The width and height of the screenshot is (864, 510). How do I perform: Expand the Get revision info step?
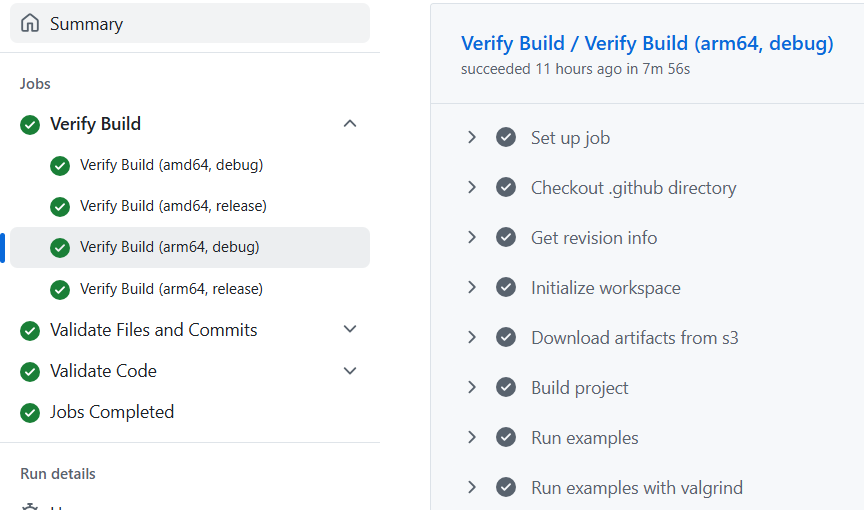click(472, 238)
